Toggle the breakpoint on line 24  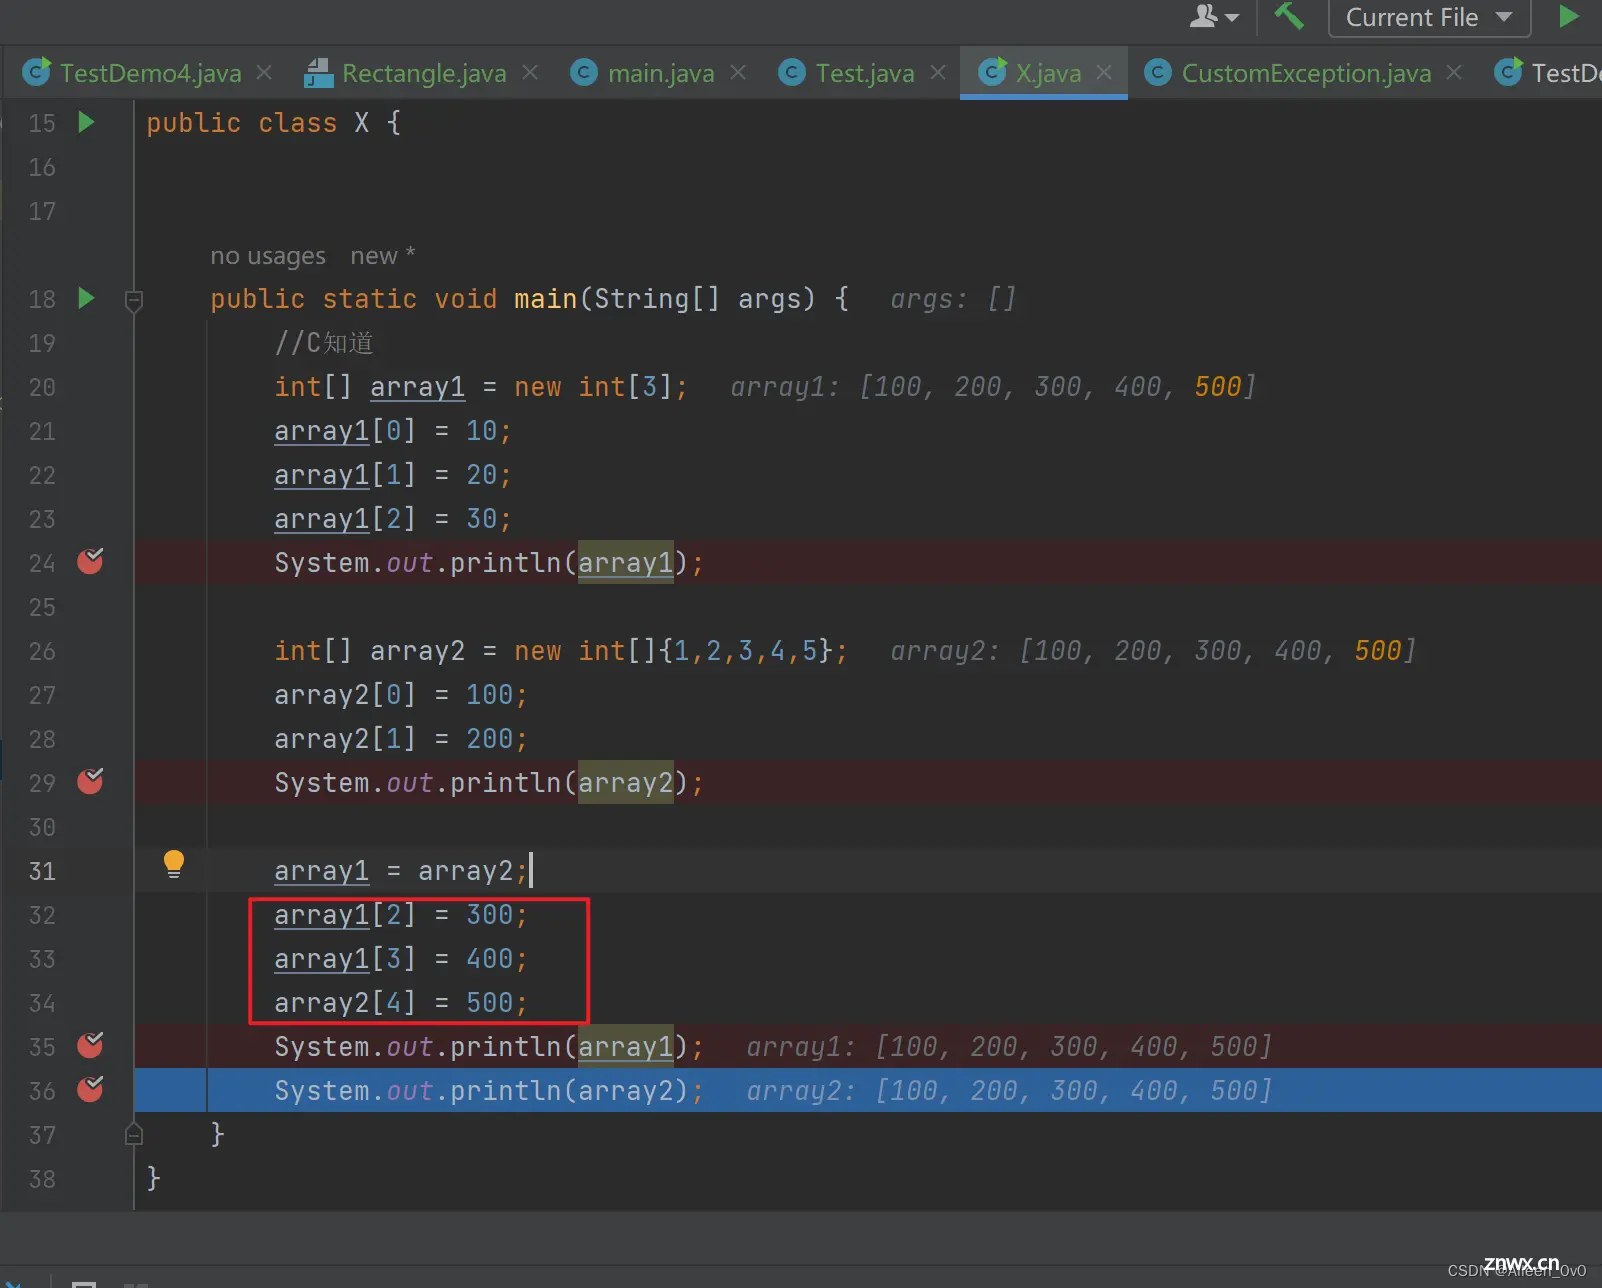point(90,561)
